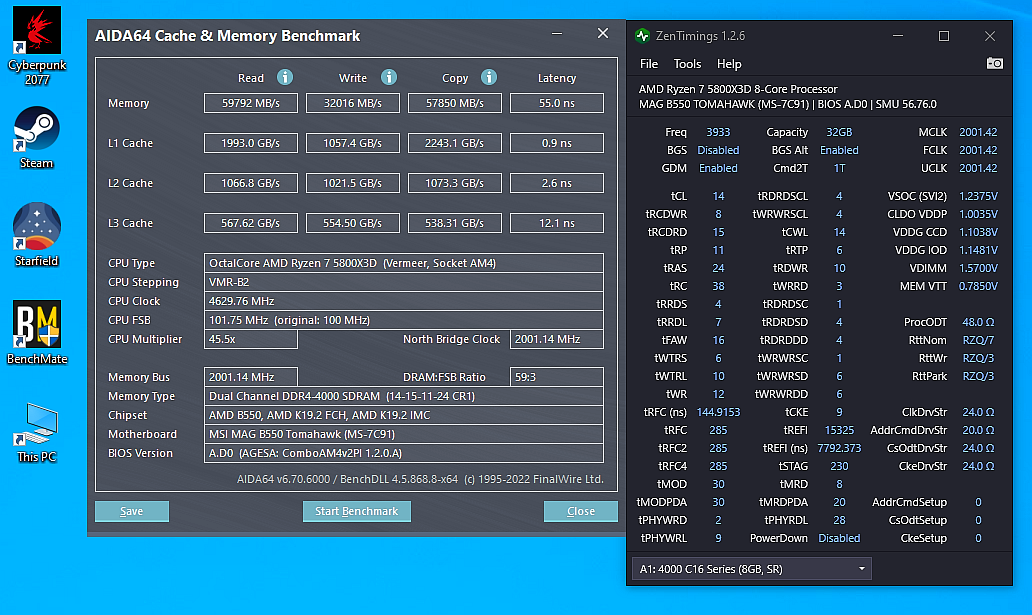Expand the A1: 4000 C16 Series module dropdown
The height and width of the screenshot is (615, 1032).
click(752, 569)
